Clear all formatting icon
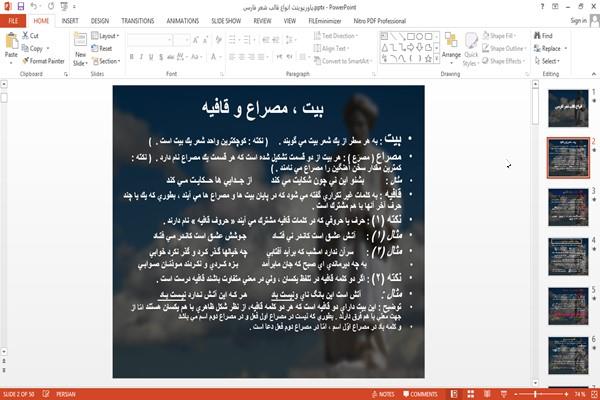Viewport: 600px width, 400px height. click(x=218, y=40)
